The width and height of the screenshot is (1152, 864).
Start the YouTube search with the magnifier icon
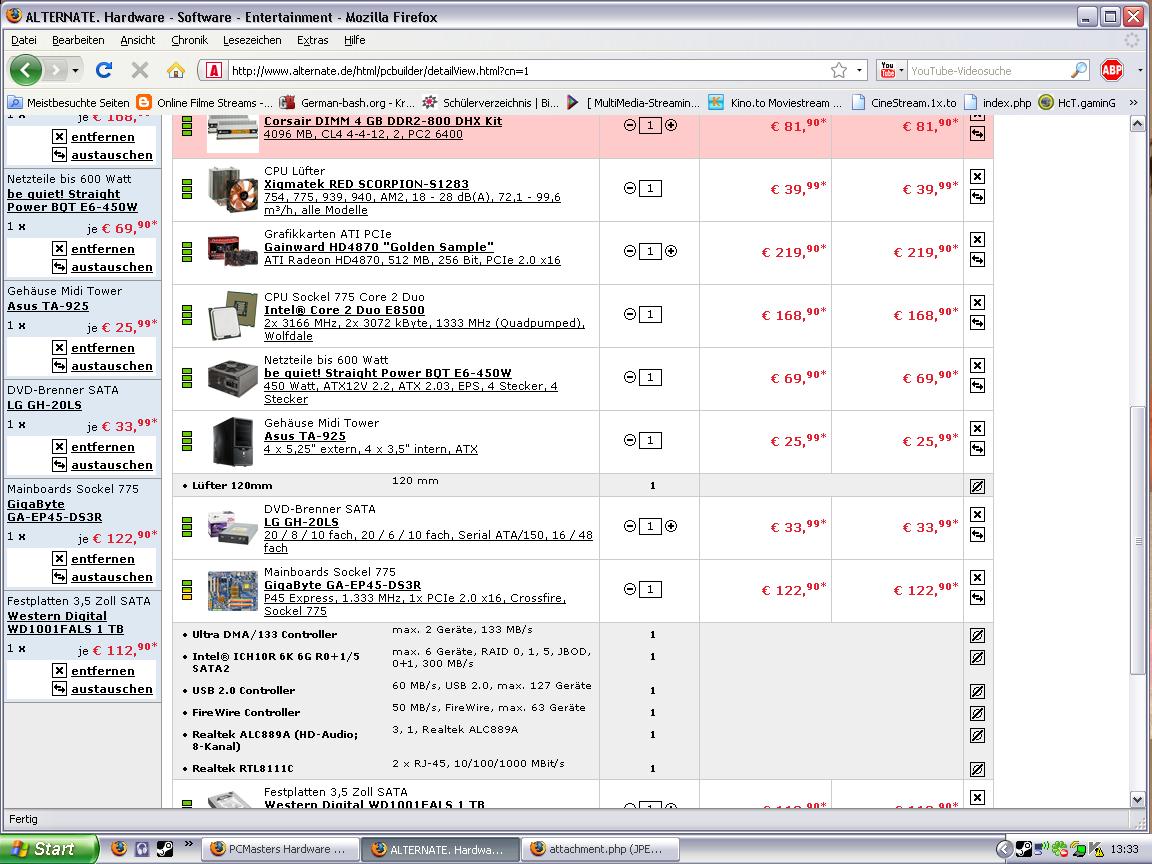(x=1079, y=71)
